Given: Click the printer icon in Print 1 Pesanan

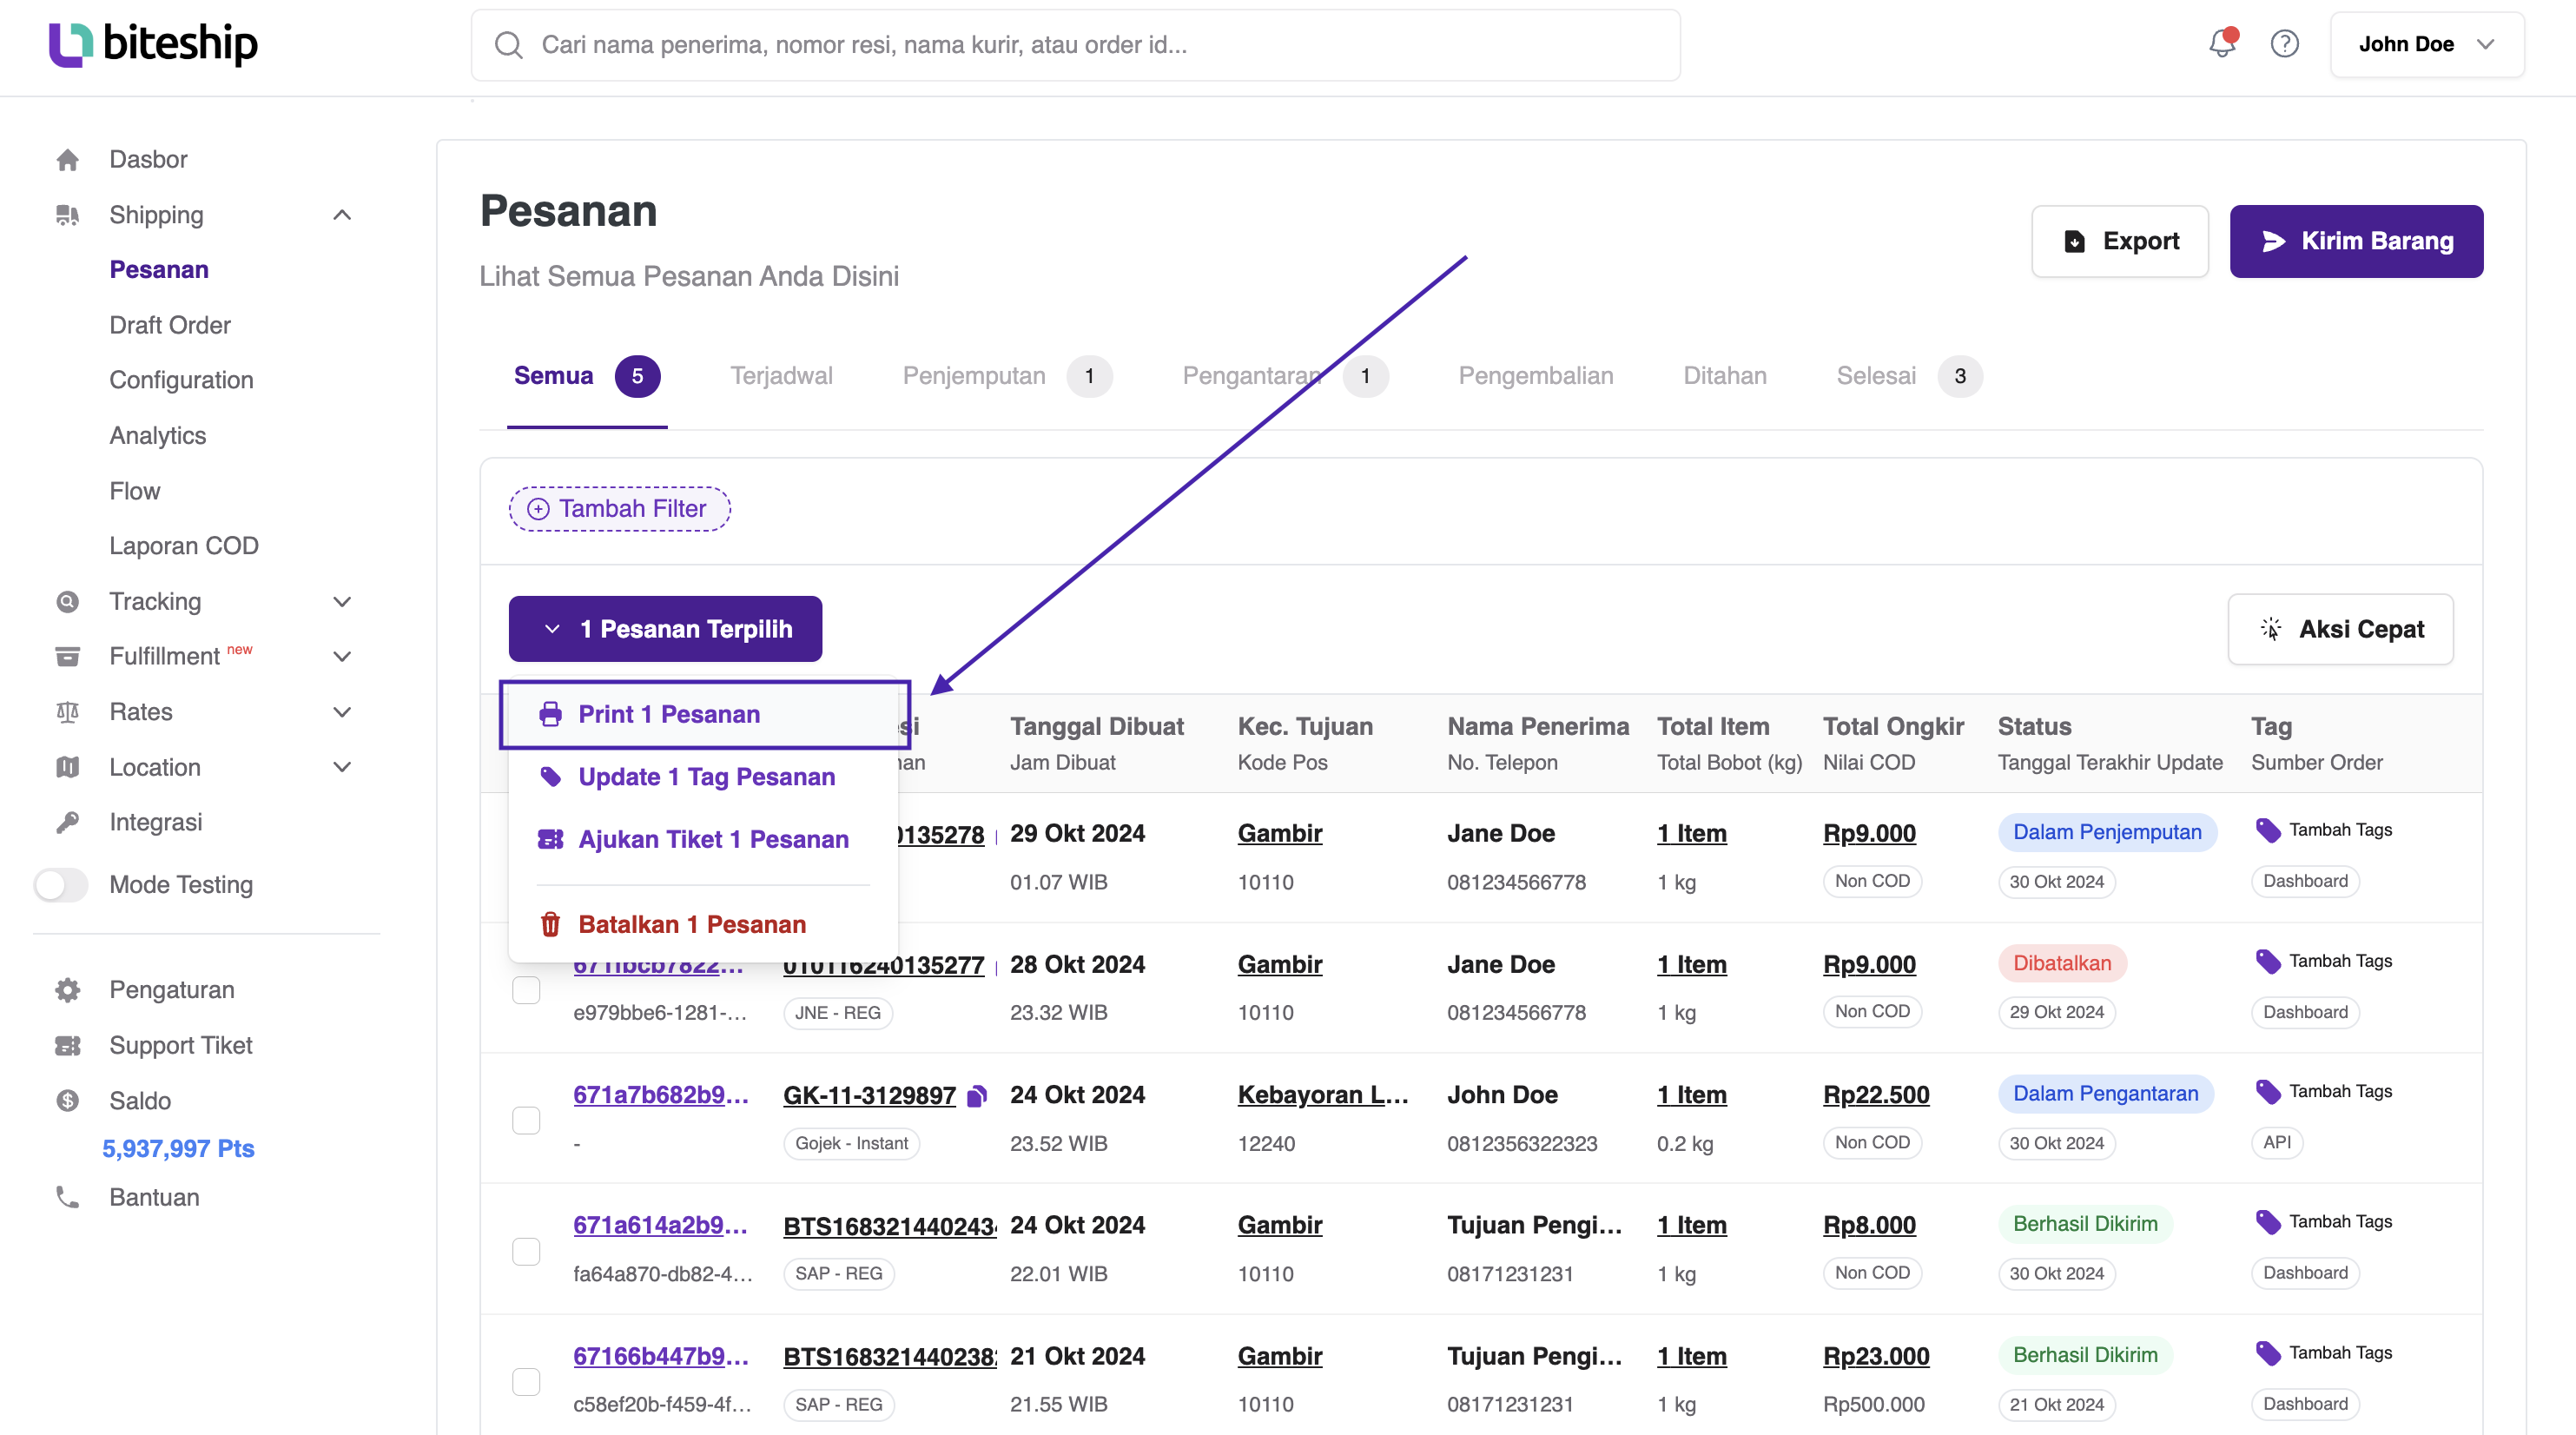Looking at the screenshot, I should (550, 714).
